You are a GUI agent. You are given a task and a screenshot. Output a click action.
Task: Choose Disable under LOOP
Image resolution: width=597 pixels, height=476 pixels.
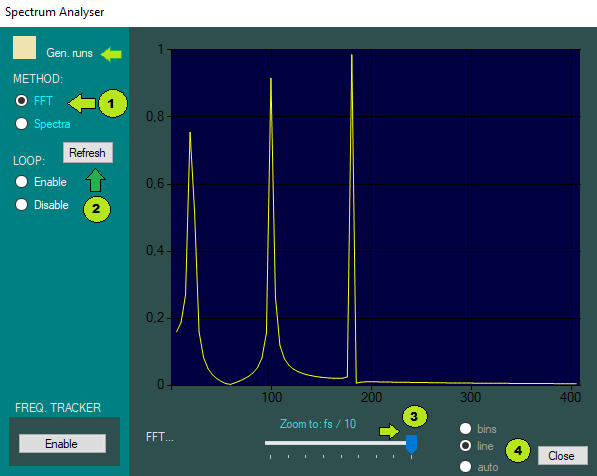[x=21, y=205]
